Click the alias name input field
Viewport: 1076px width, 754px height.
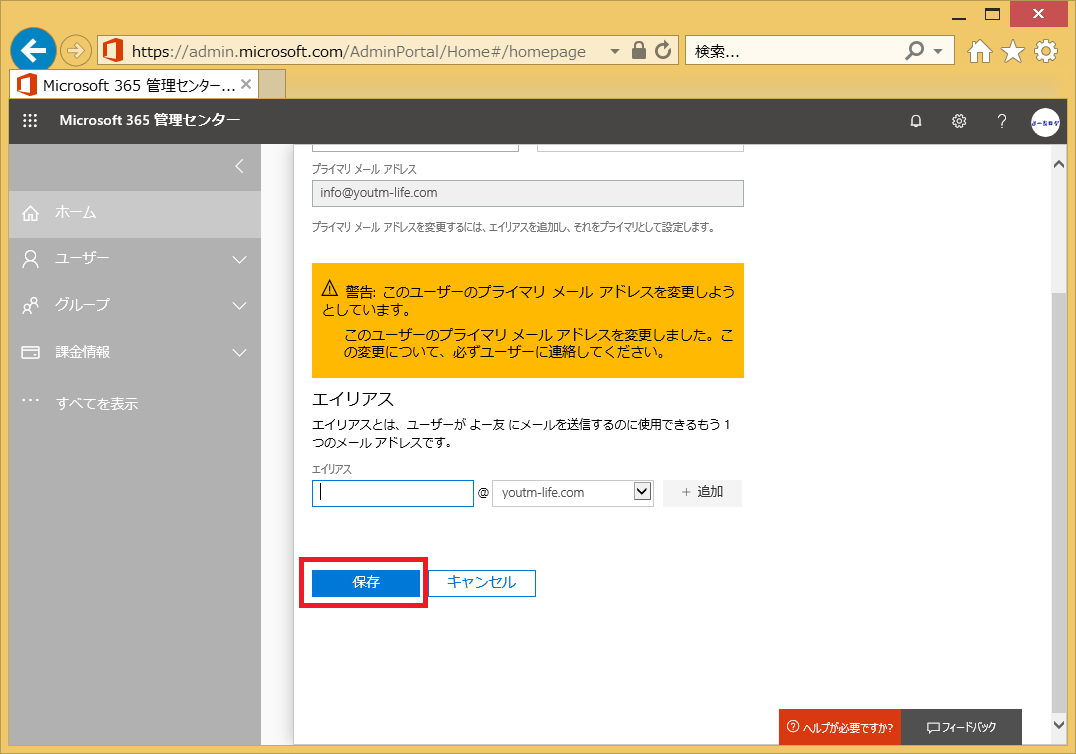393,493
